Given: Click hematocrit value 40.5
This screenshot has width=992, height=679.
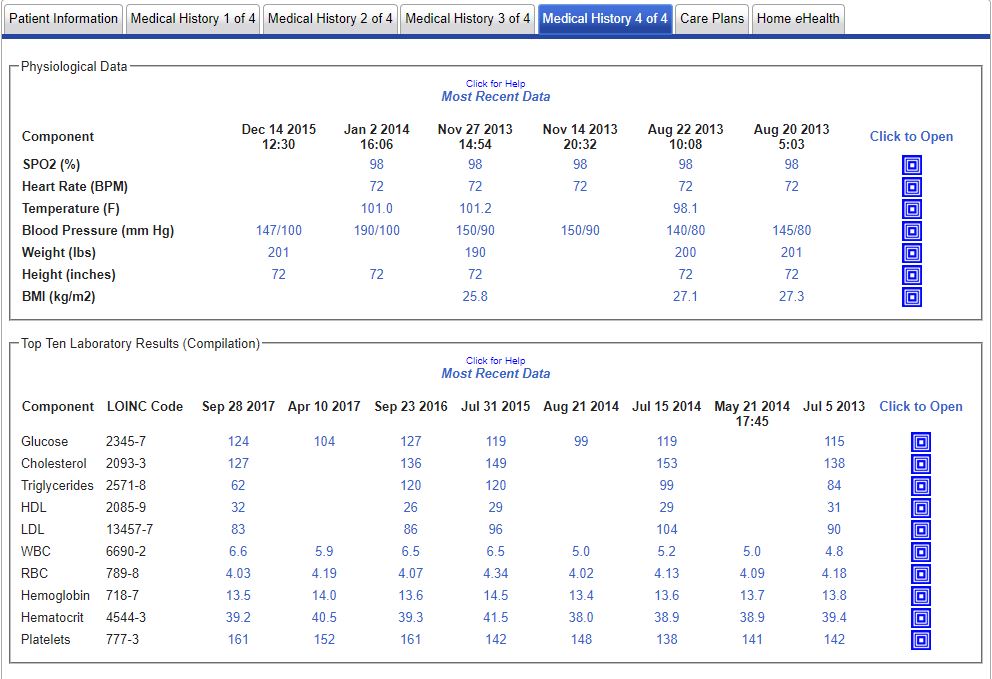Looking at the screenshot, I should [x=324, y=617].
